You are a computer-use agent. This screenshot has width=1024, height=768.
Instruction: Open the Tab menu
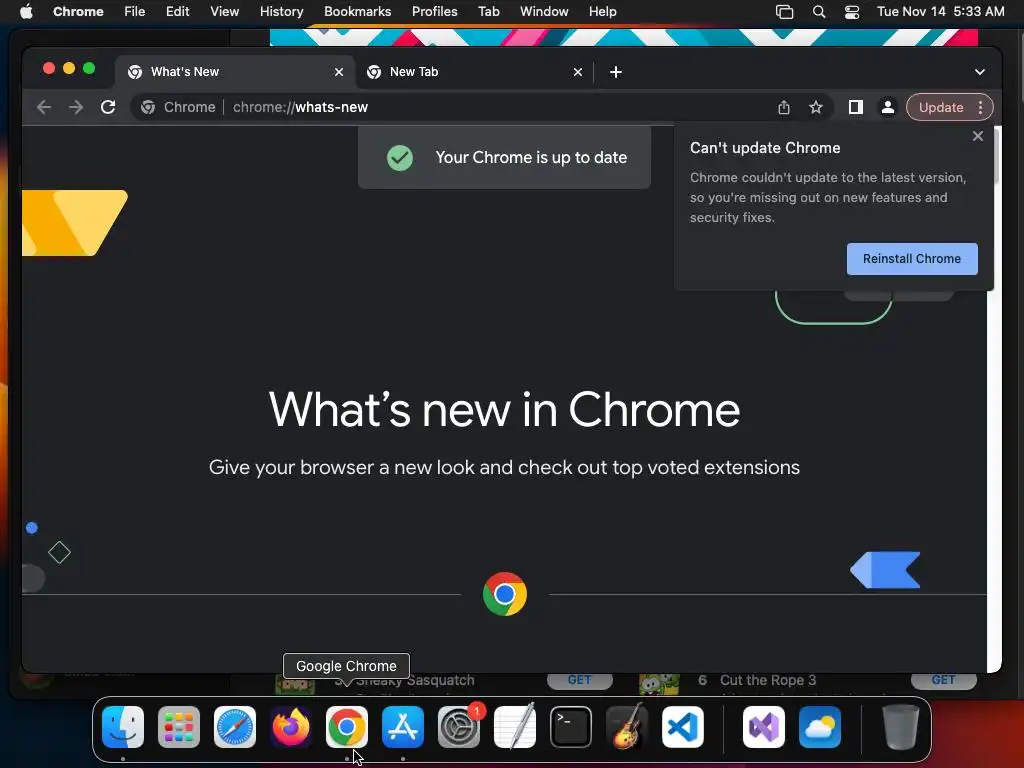488,12
